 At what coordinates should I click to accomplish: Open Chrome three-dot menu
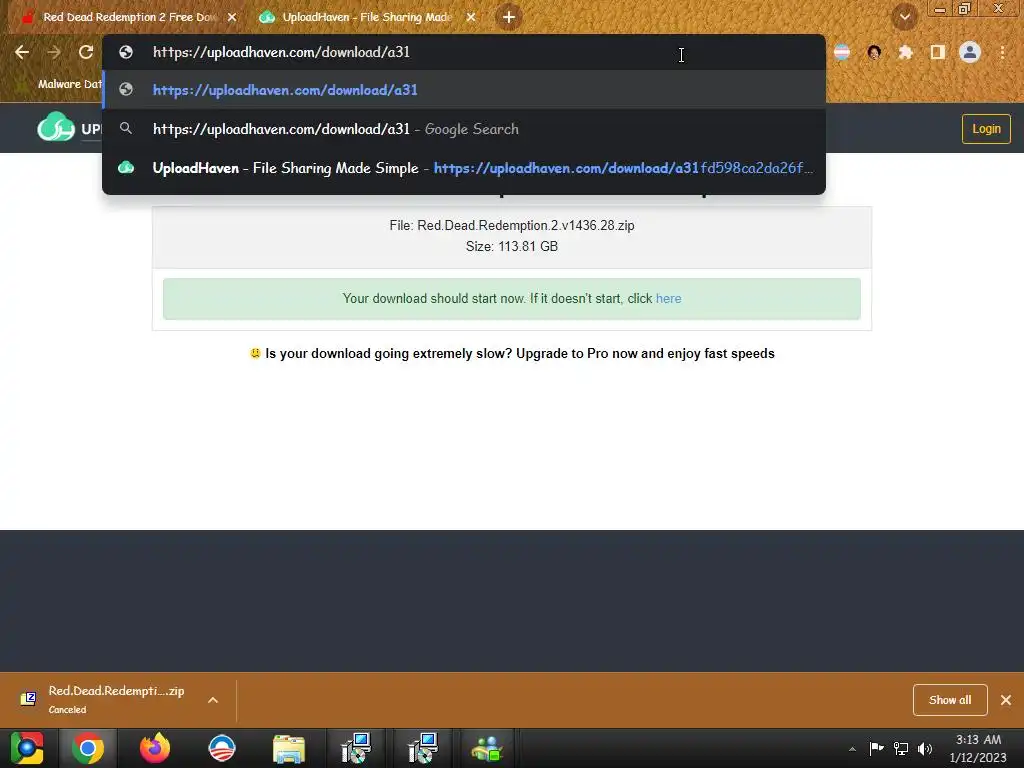(x=1002, y=52)
